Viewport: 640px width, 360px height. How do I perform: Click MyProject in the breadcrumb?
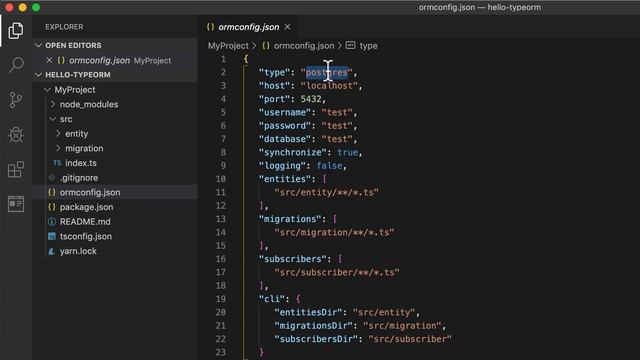coord(228,46)
